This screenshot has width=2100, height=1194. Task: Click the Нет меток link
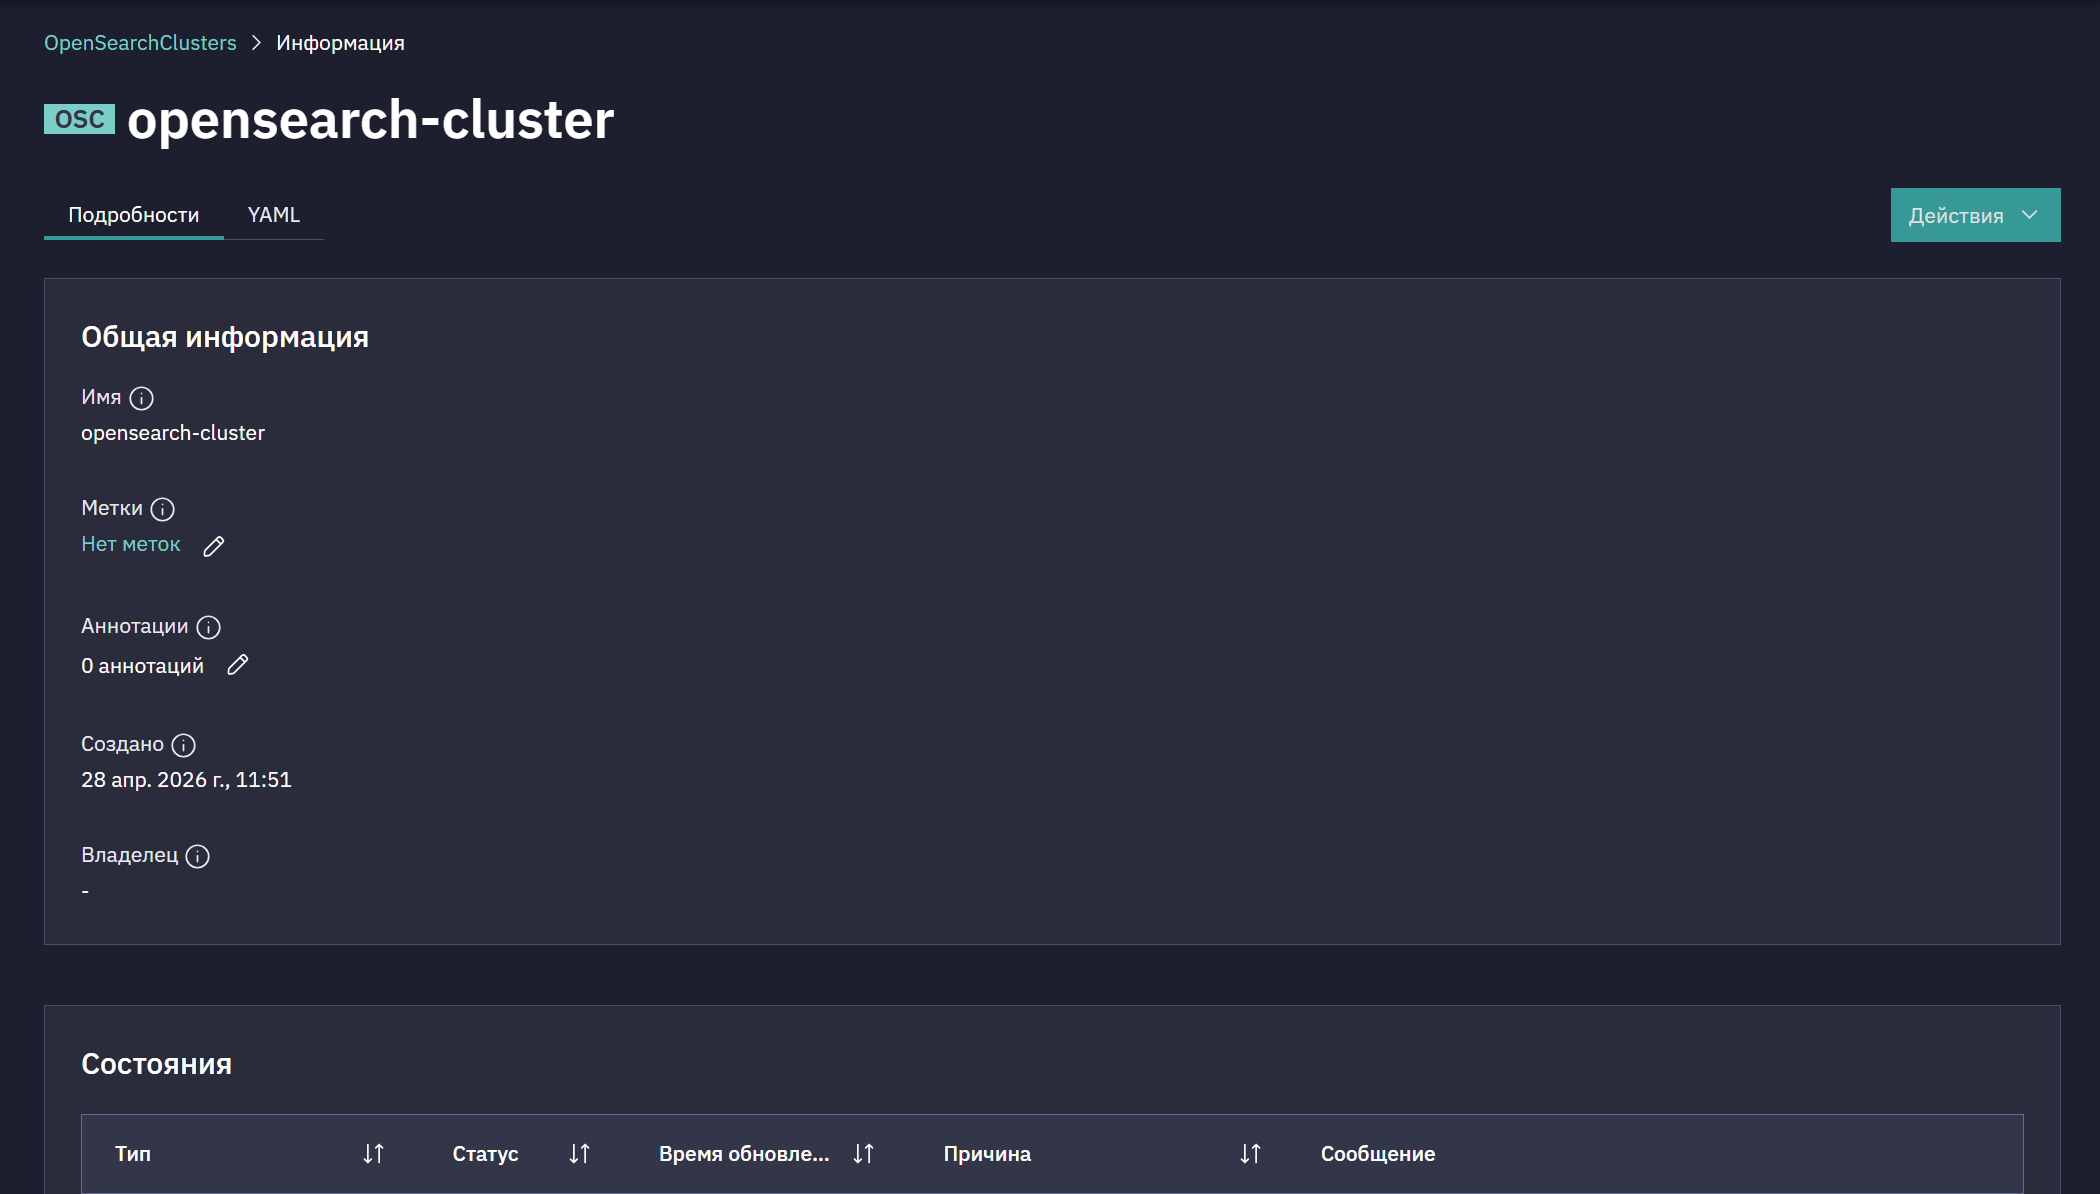(x=131, y=544)
